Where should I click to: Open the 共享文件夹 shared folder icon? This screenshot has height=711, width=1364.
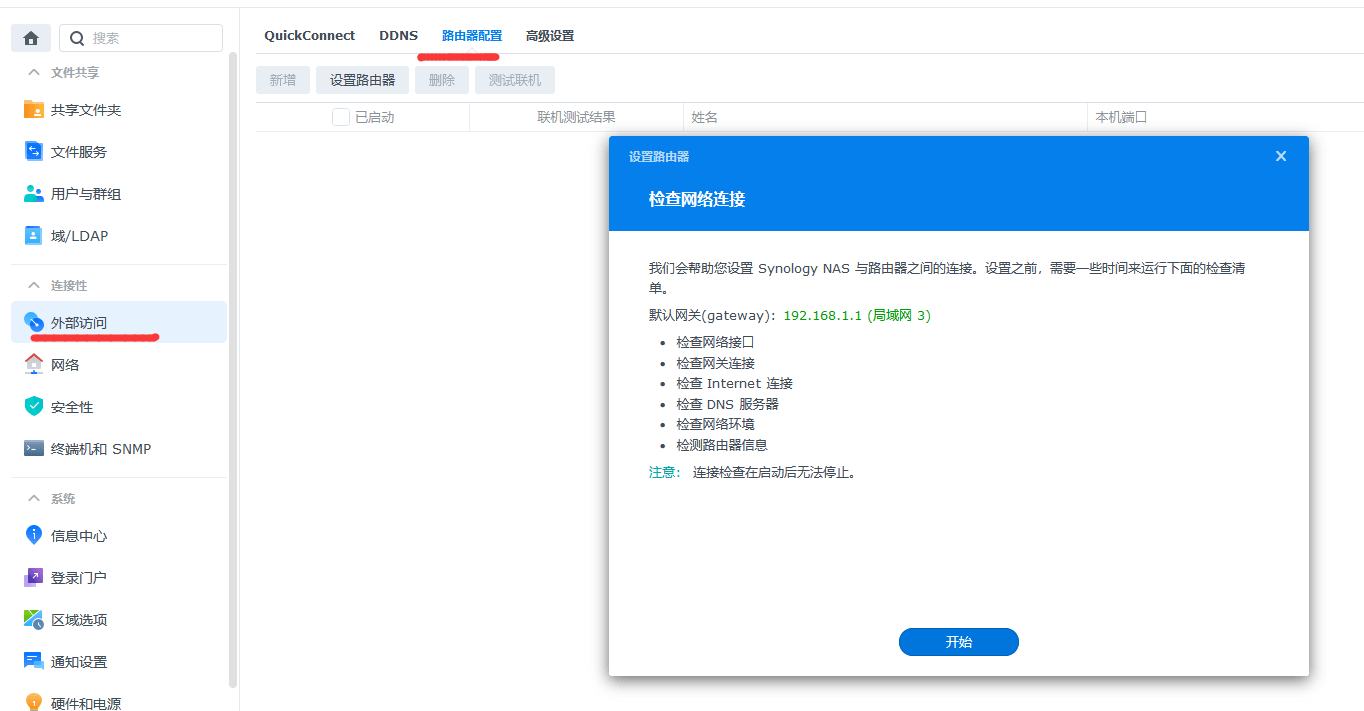(x=34, y=110)
